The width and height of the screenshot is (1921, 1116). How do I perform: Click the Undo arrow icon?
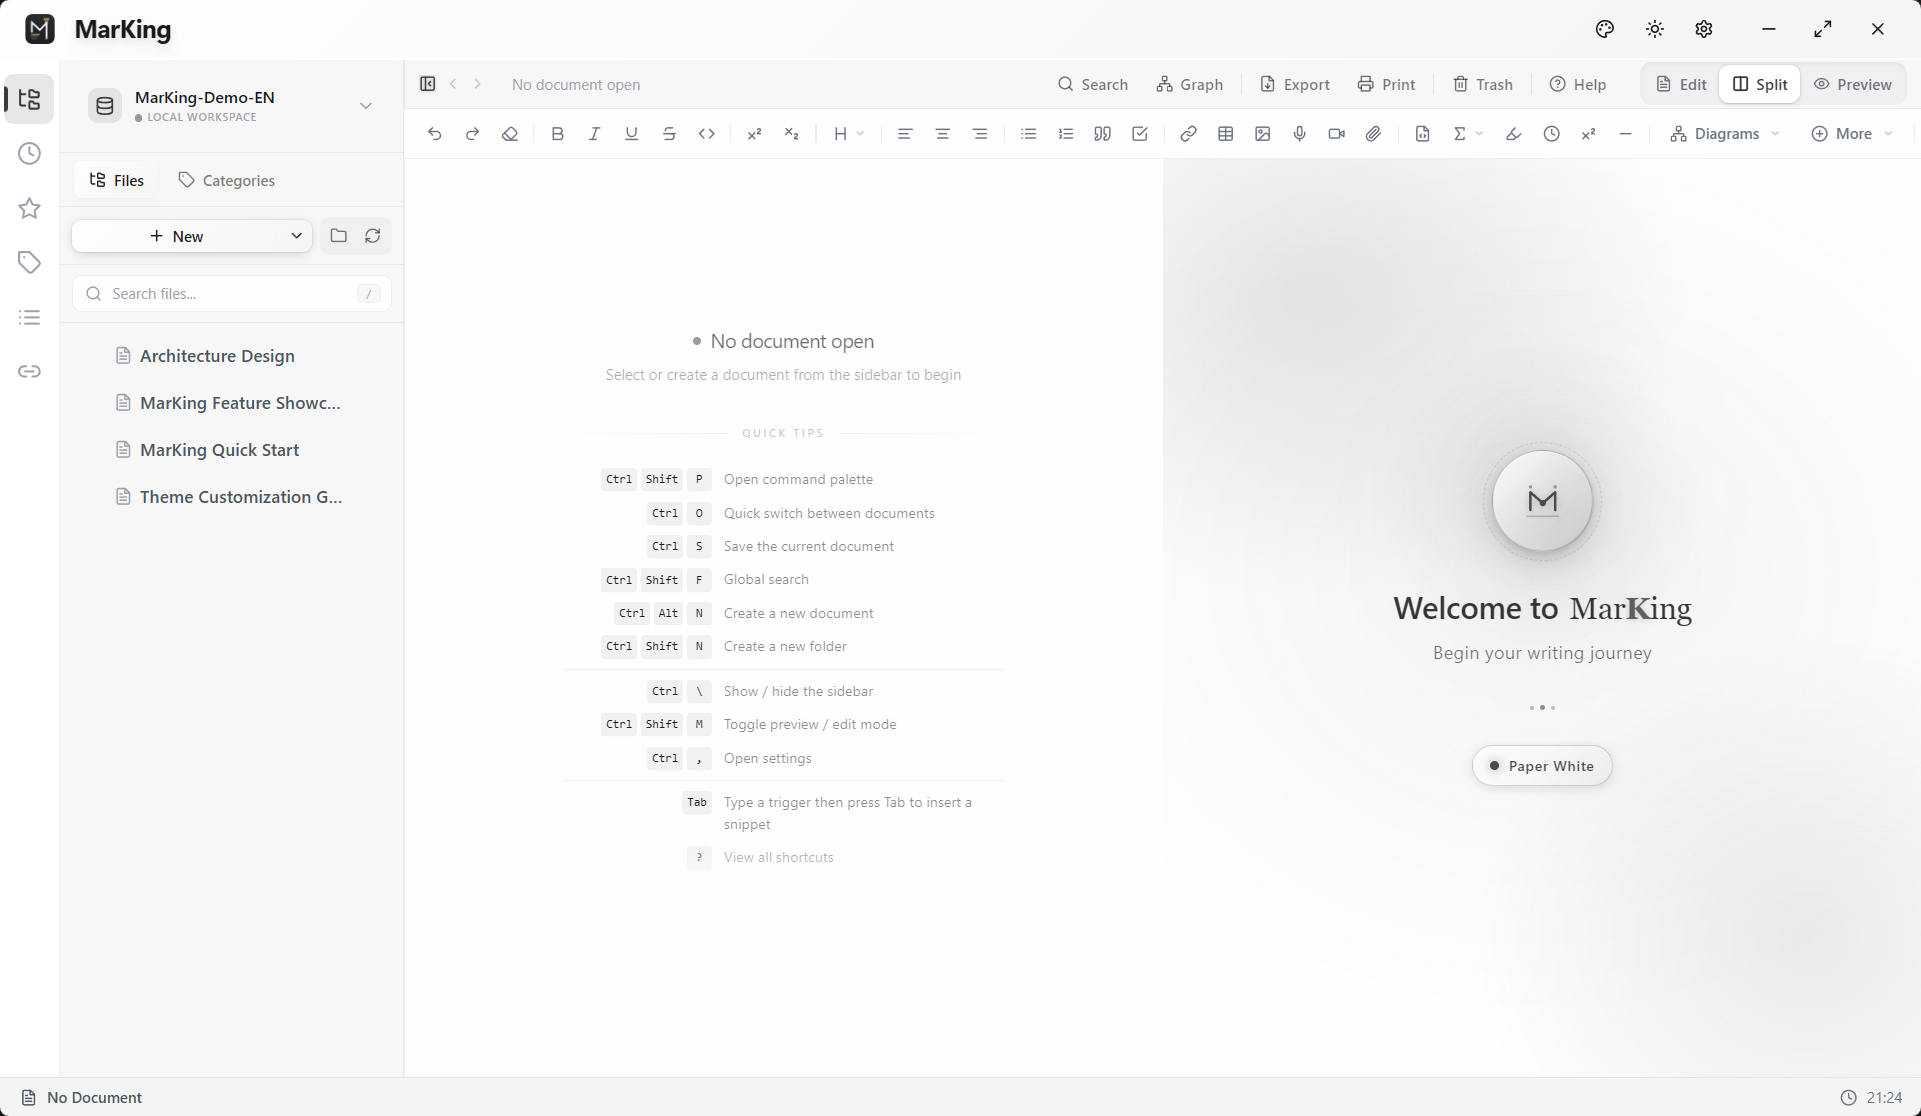(434, 133)
